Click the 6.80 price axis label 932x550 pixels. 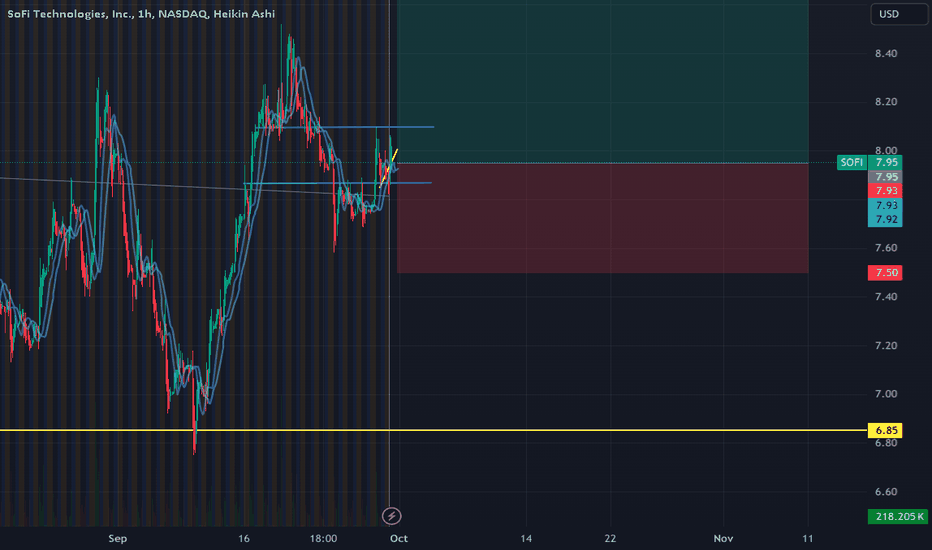[x=886, y=443]
